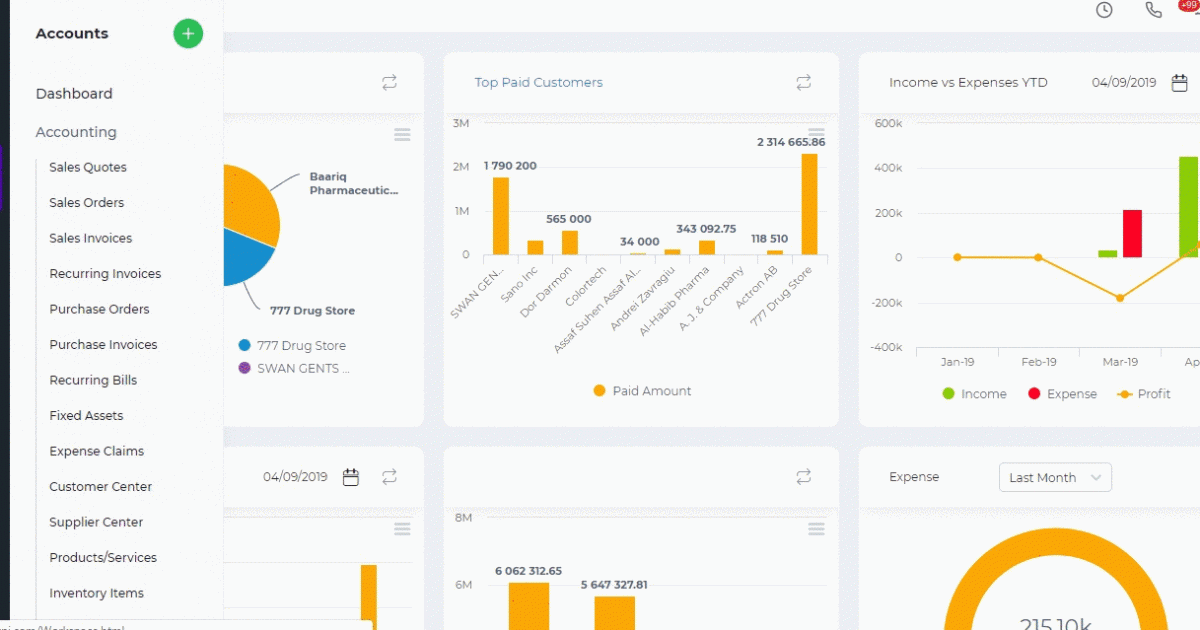The width and height of the screenshot is (1200, 630).
Task: Open Sales Quotes
Action: pos(88,167)
